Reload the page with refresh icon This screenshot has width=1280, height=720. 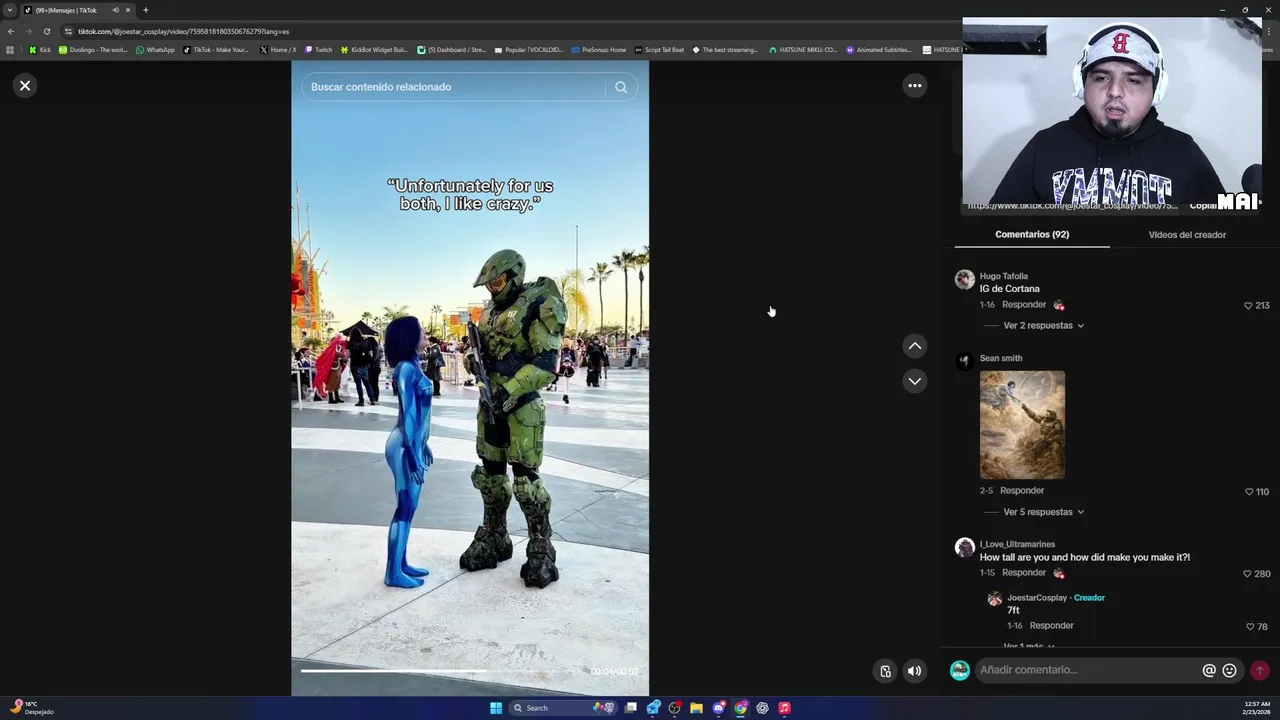[46, 31]
